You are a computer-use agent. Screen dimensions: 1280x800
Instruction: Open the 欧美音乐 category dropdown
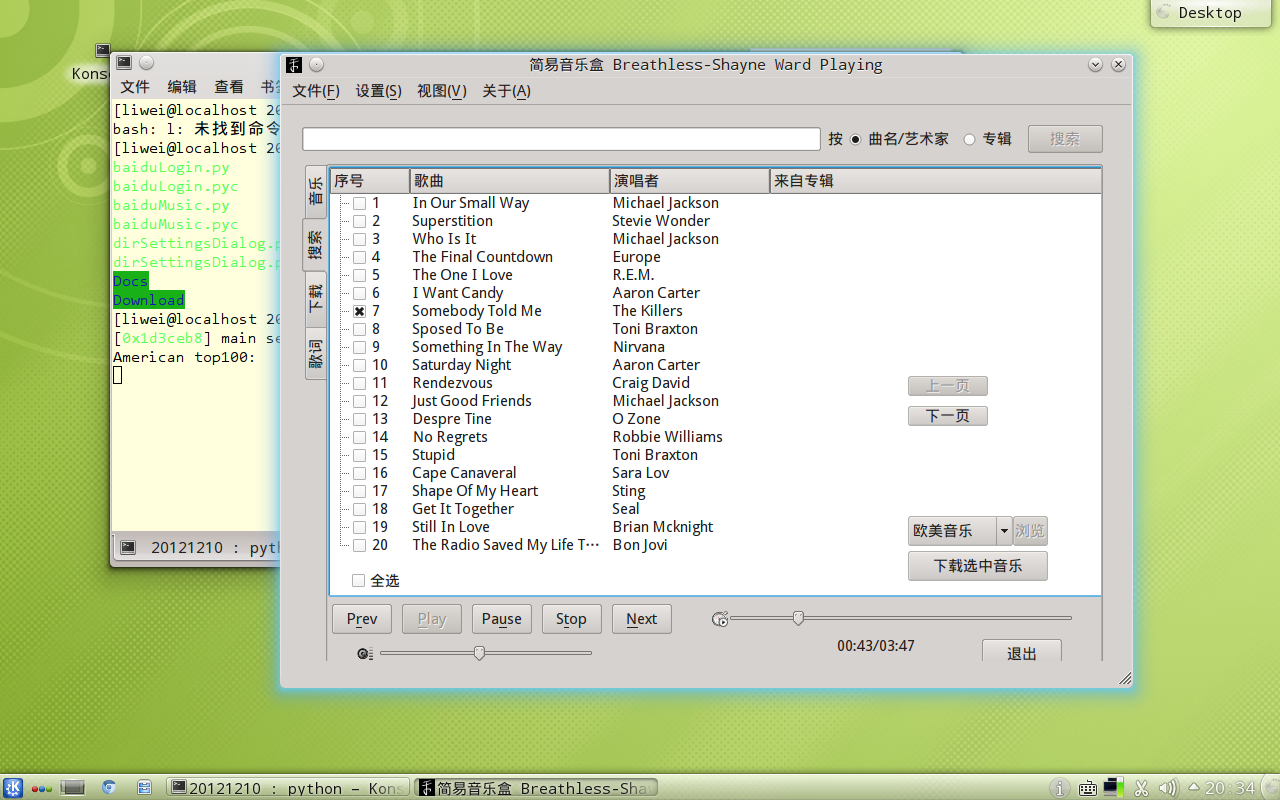[x=960, y=531]
